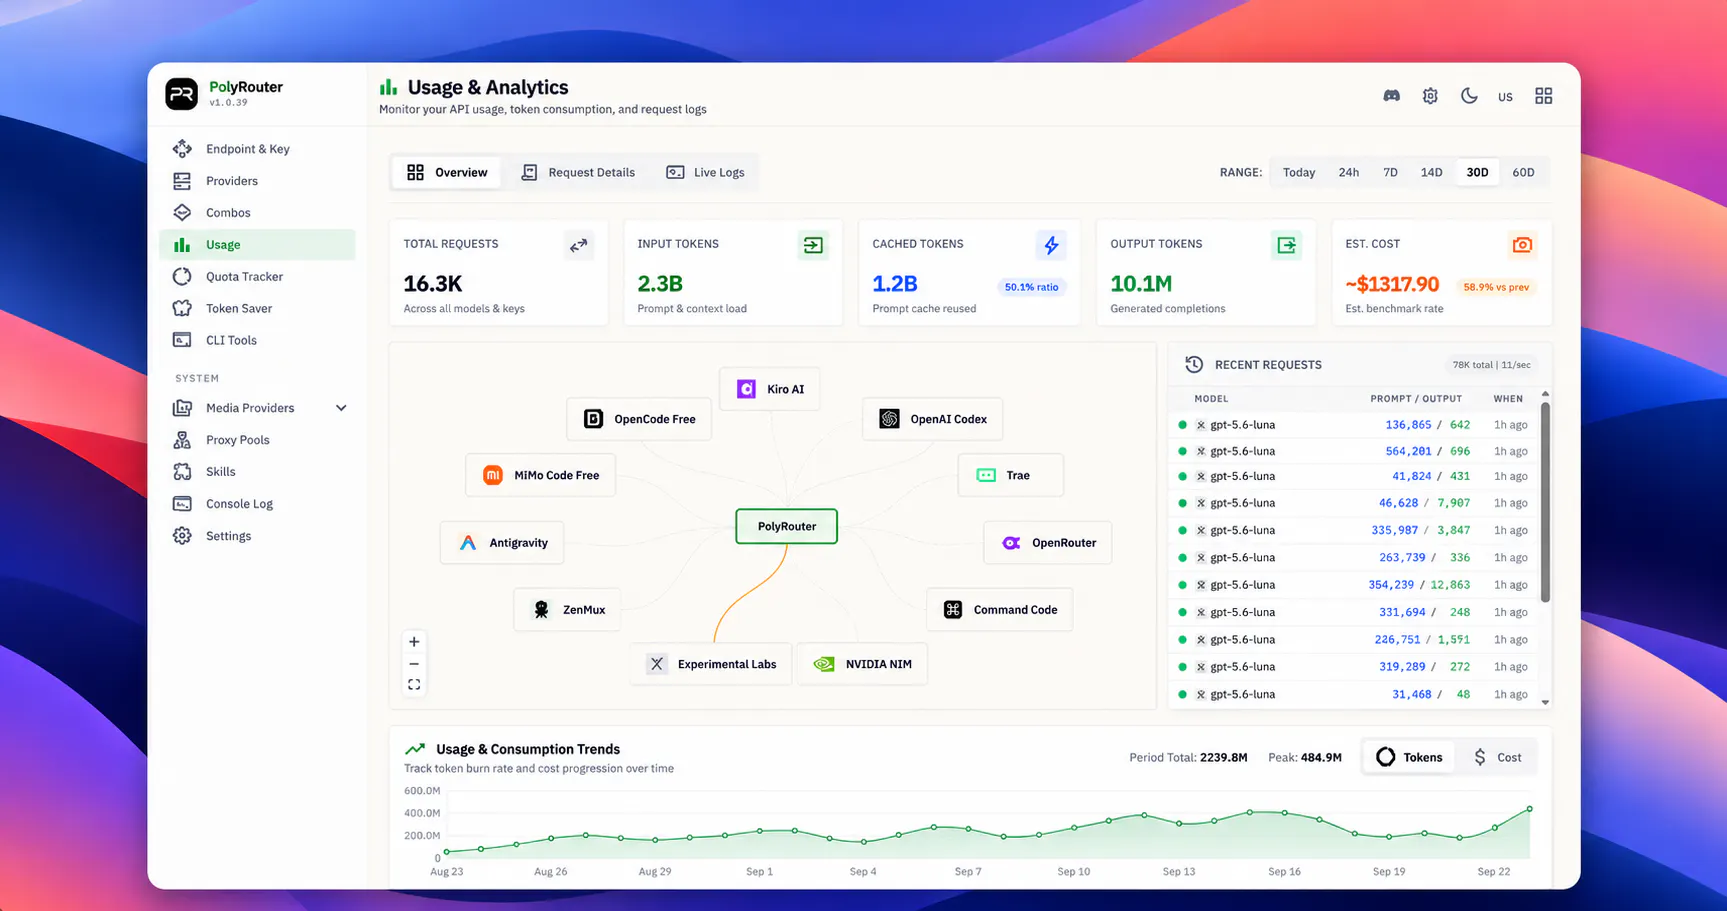Expand the Media Providers chevron
Screen dimensions: 1727x911
pyautogui.click(x=341, y=408)
